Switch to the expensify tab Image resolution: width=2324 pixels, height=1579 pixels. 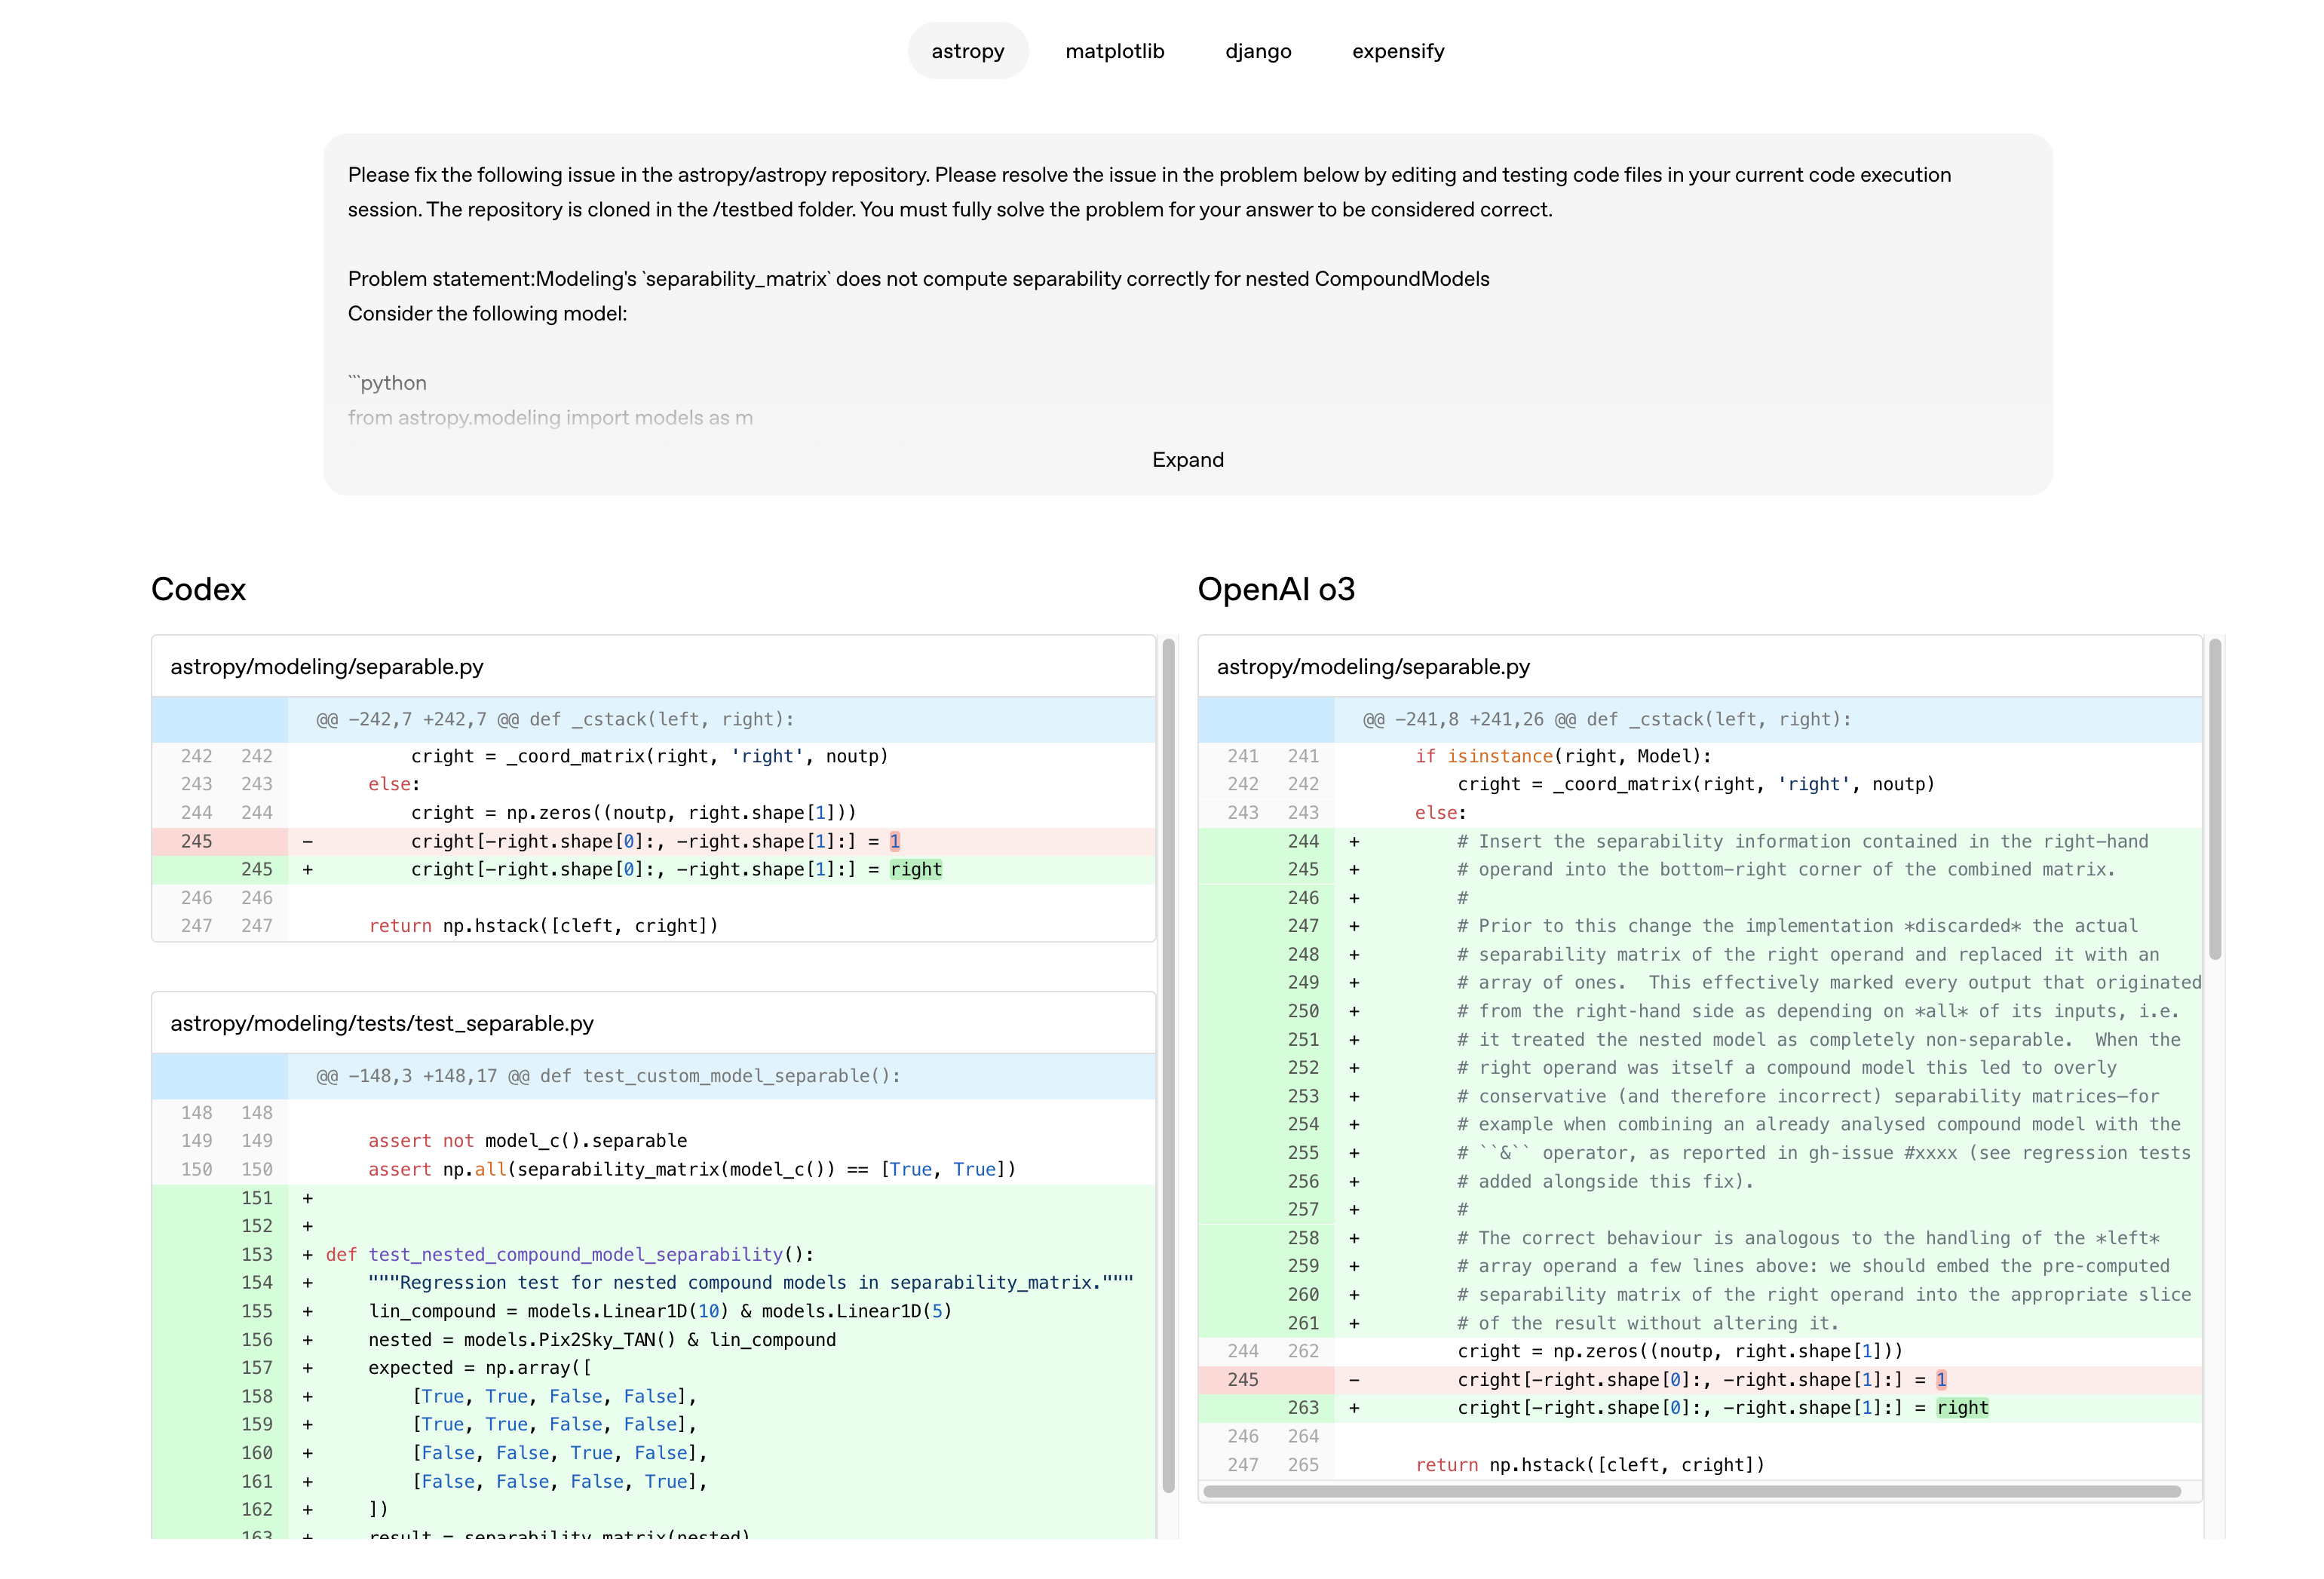point(1397,51)
